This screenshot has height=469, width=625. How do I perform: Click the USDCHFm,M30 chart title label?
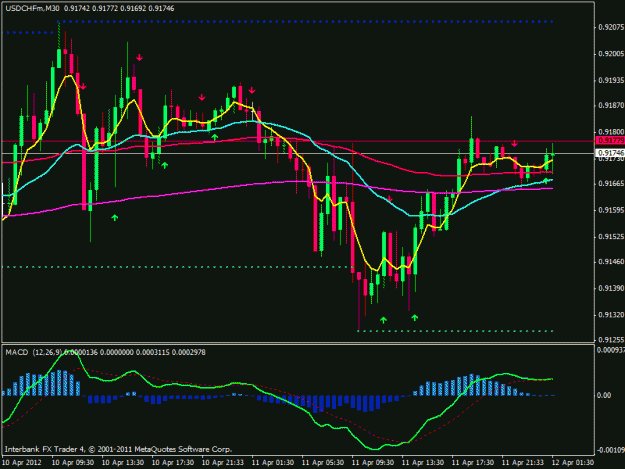point(32,8)
